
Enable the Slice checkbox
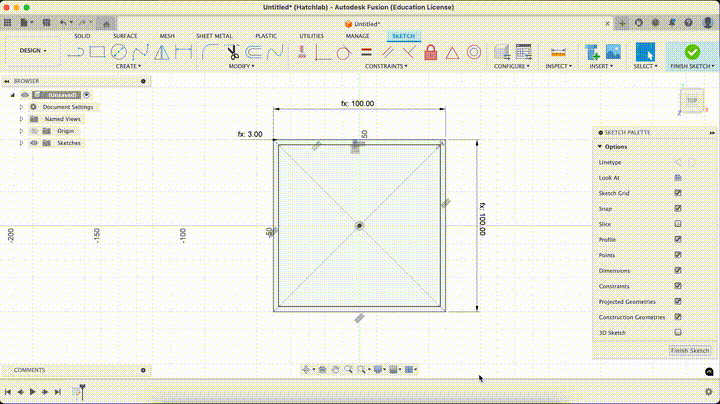pyautogui.click(x=678, y=224)
